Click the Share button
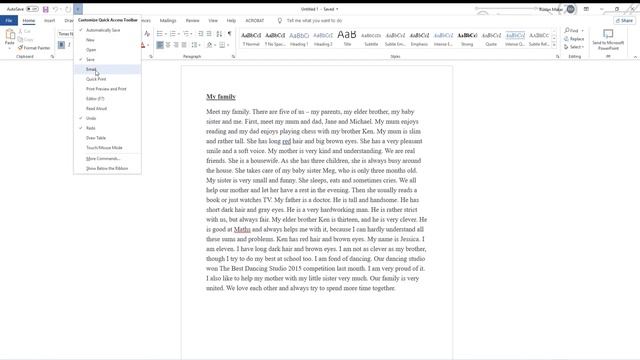Screen dimensions: 640x360 [x=624, y=20]
